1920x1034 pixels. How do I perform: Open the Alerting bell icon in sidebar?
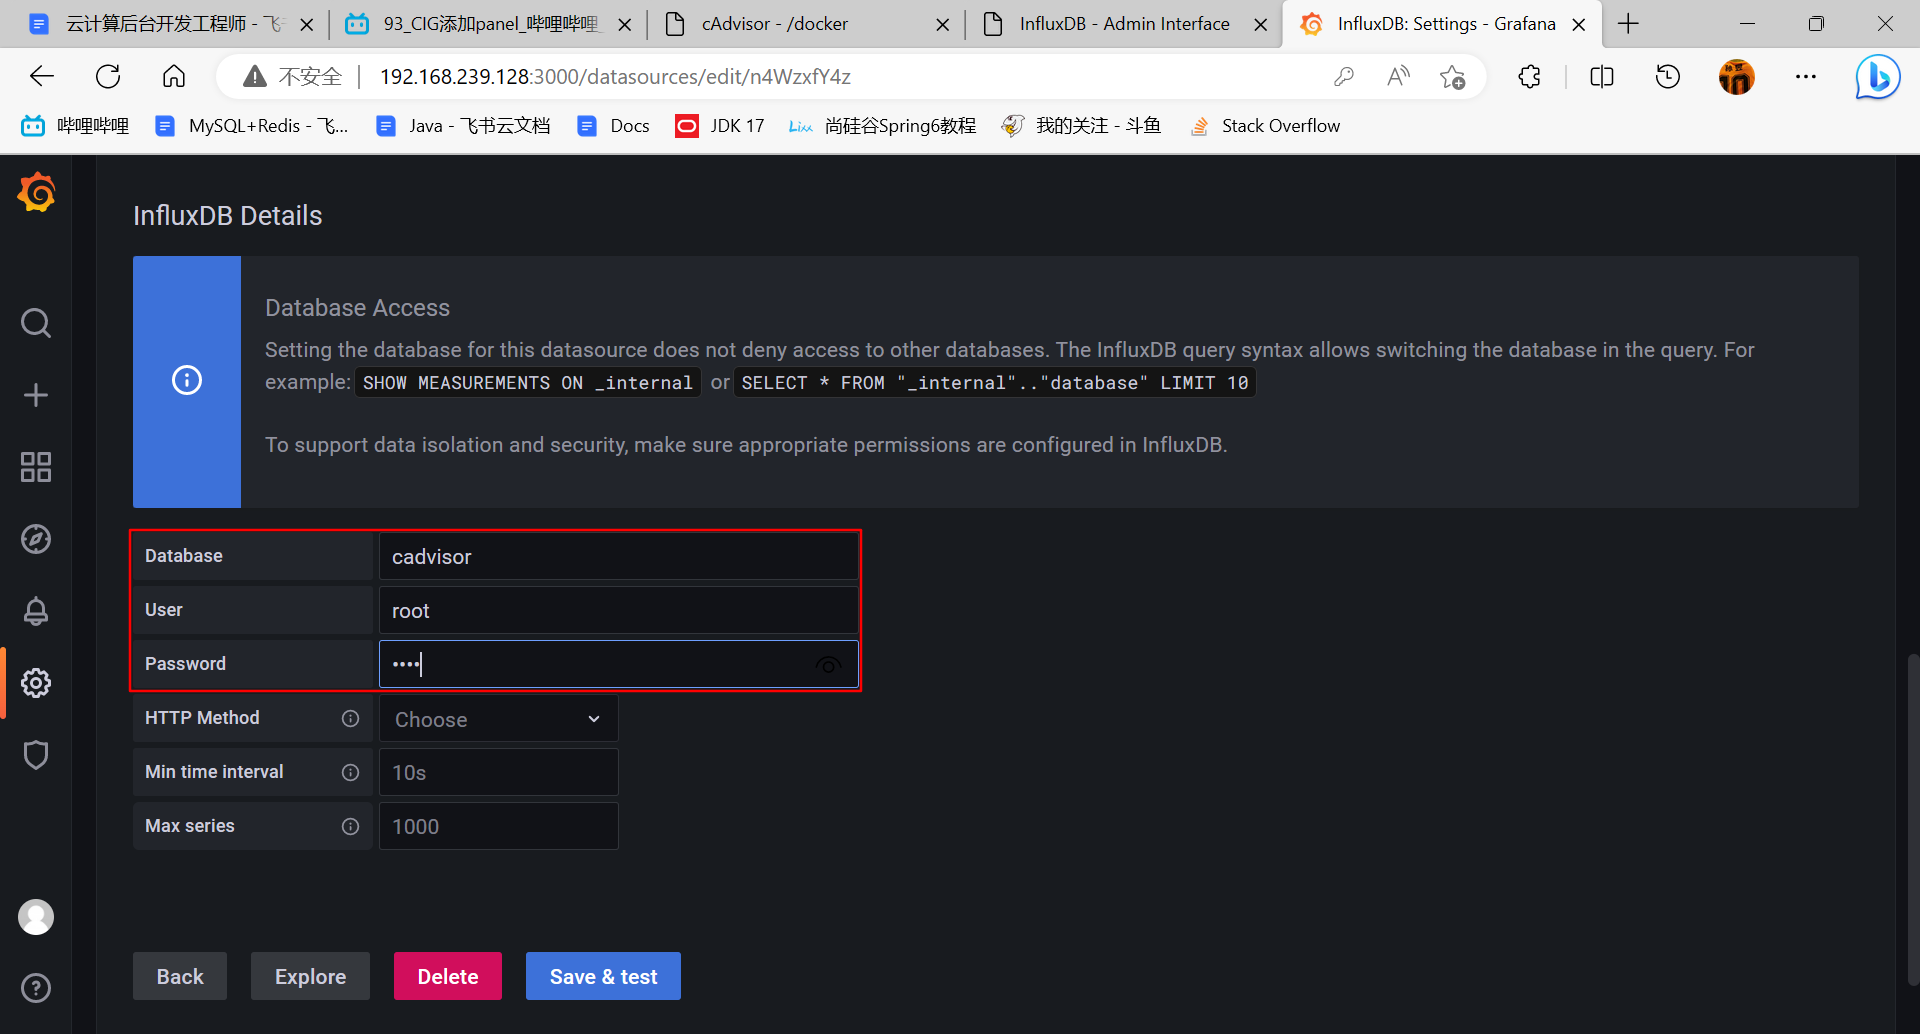click(x=36, y=611)
